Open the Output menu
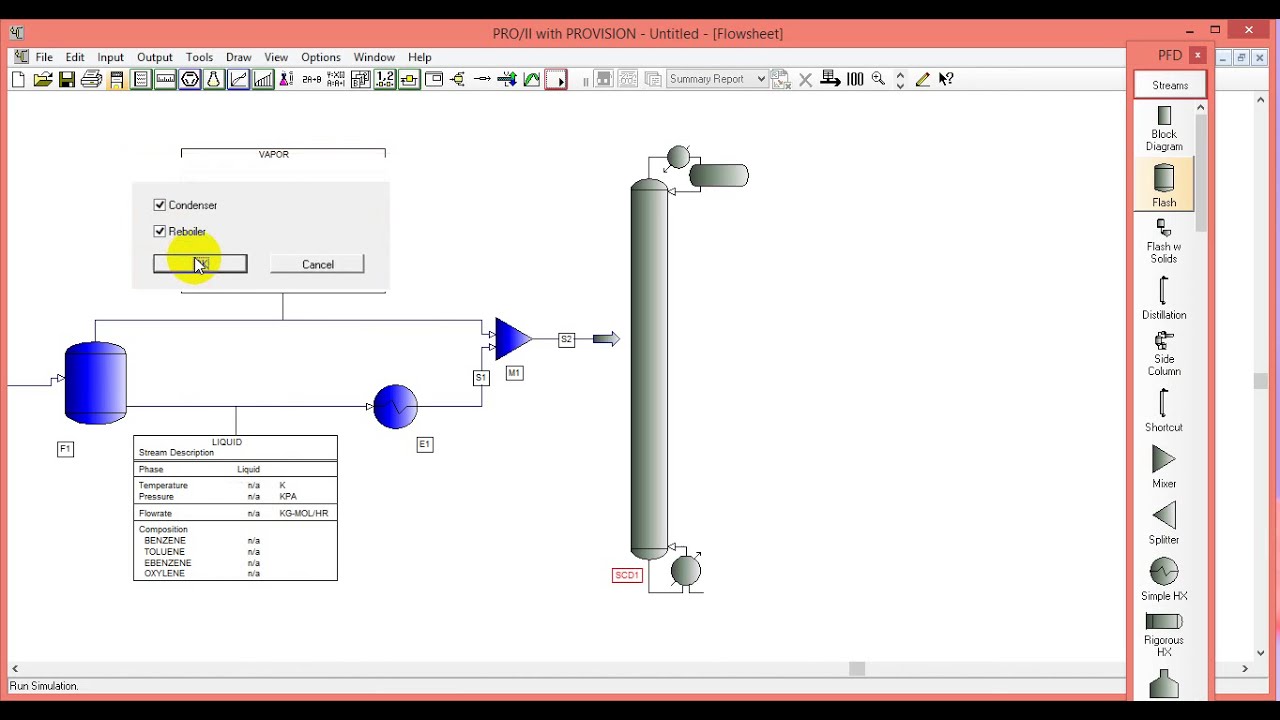Screen dimensions: 1280x720 pos(155,57)
